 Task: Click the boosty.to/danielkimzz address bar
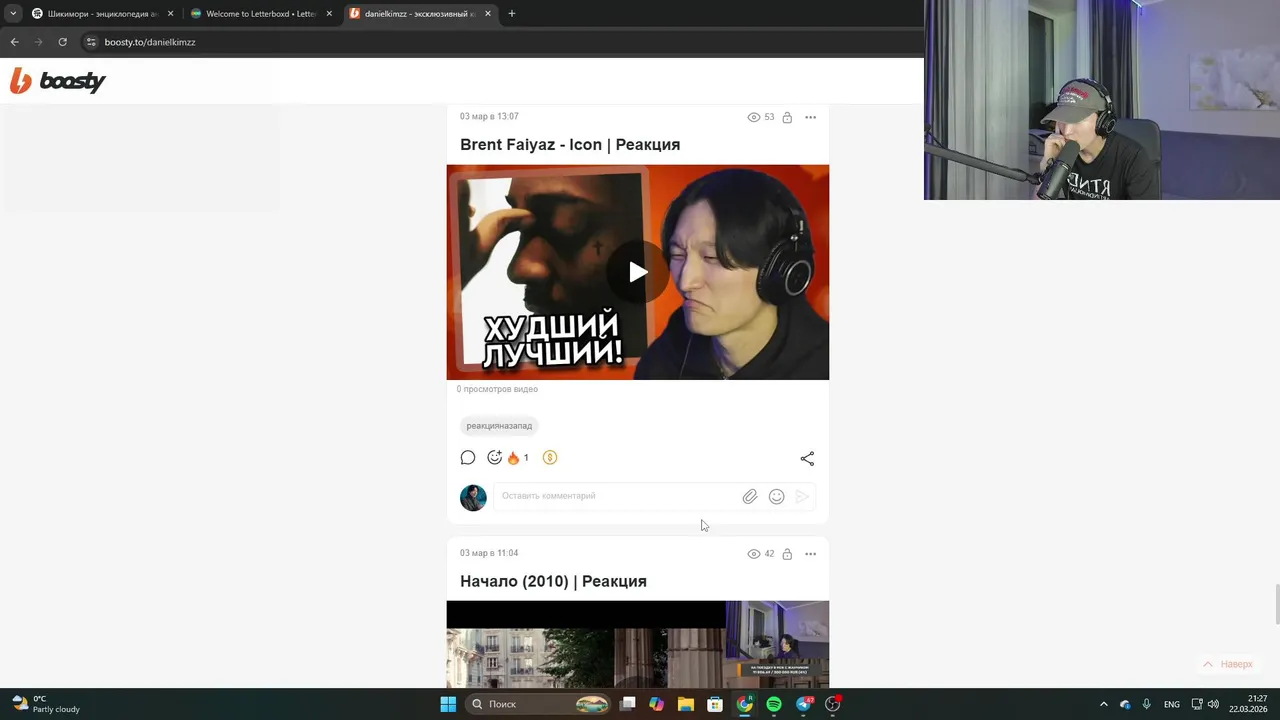click(x=500, y=42)
